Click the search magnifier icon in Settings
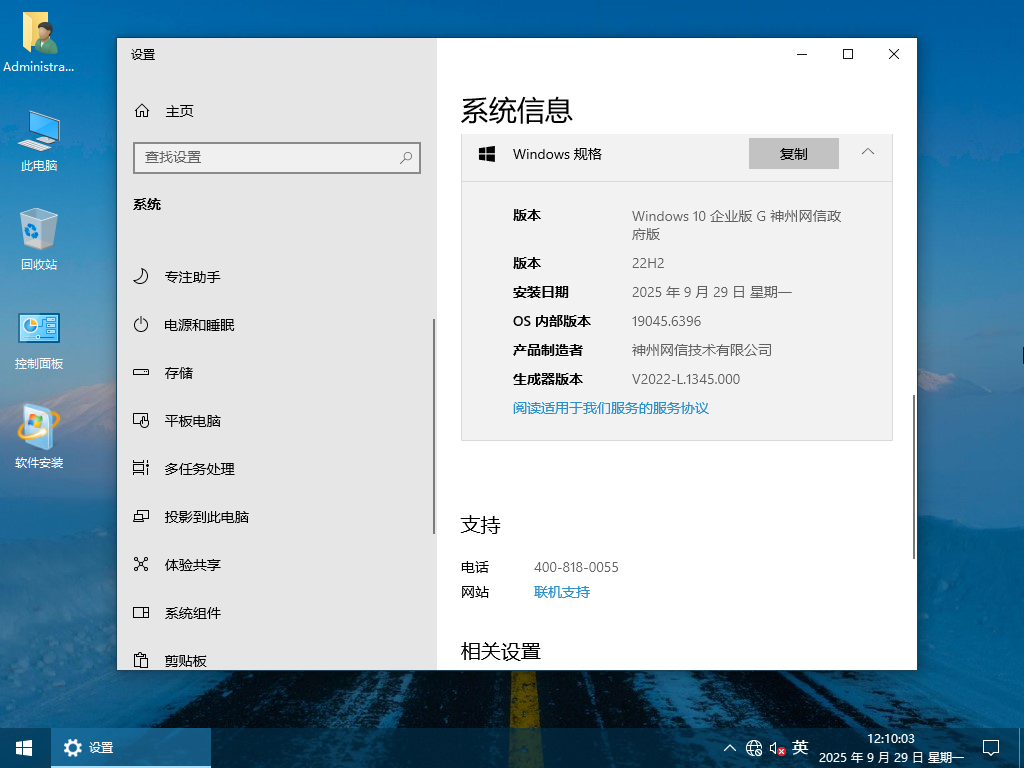Screen dimensions: 1024x768 pos(406,157)
